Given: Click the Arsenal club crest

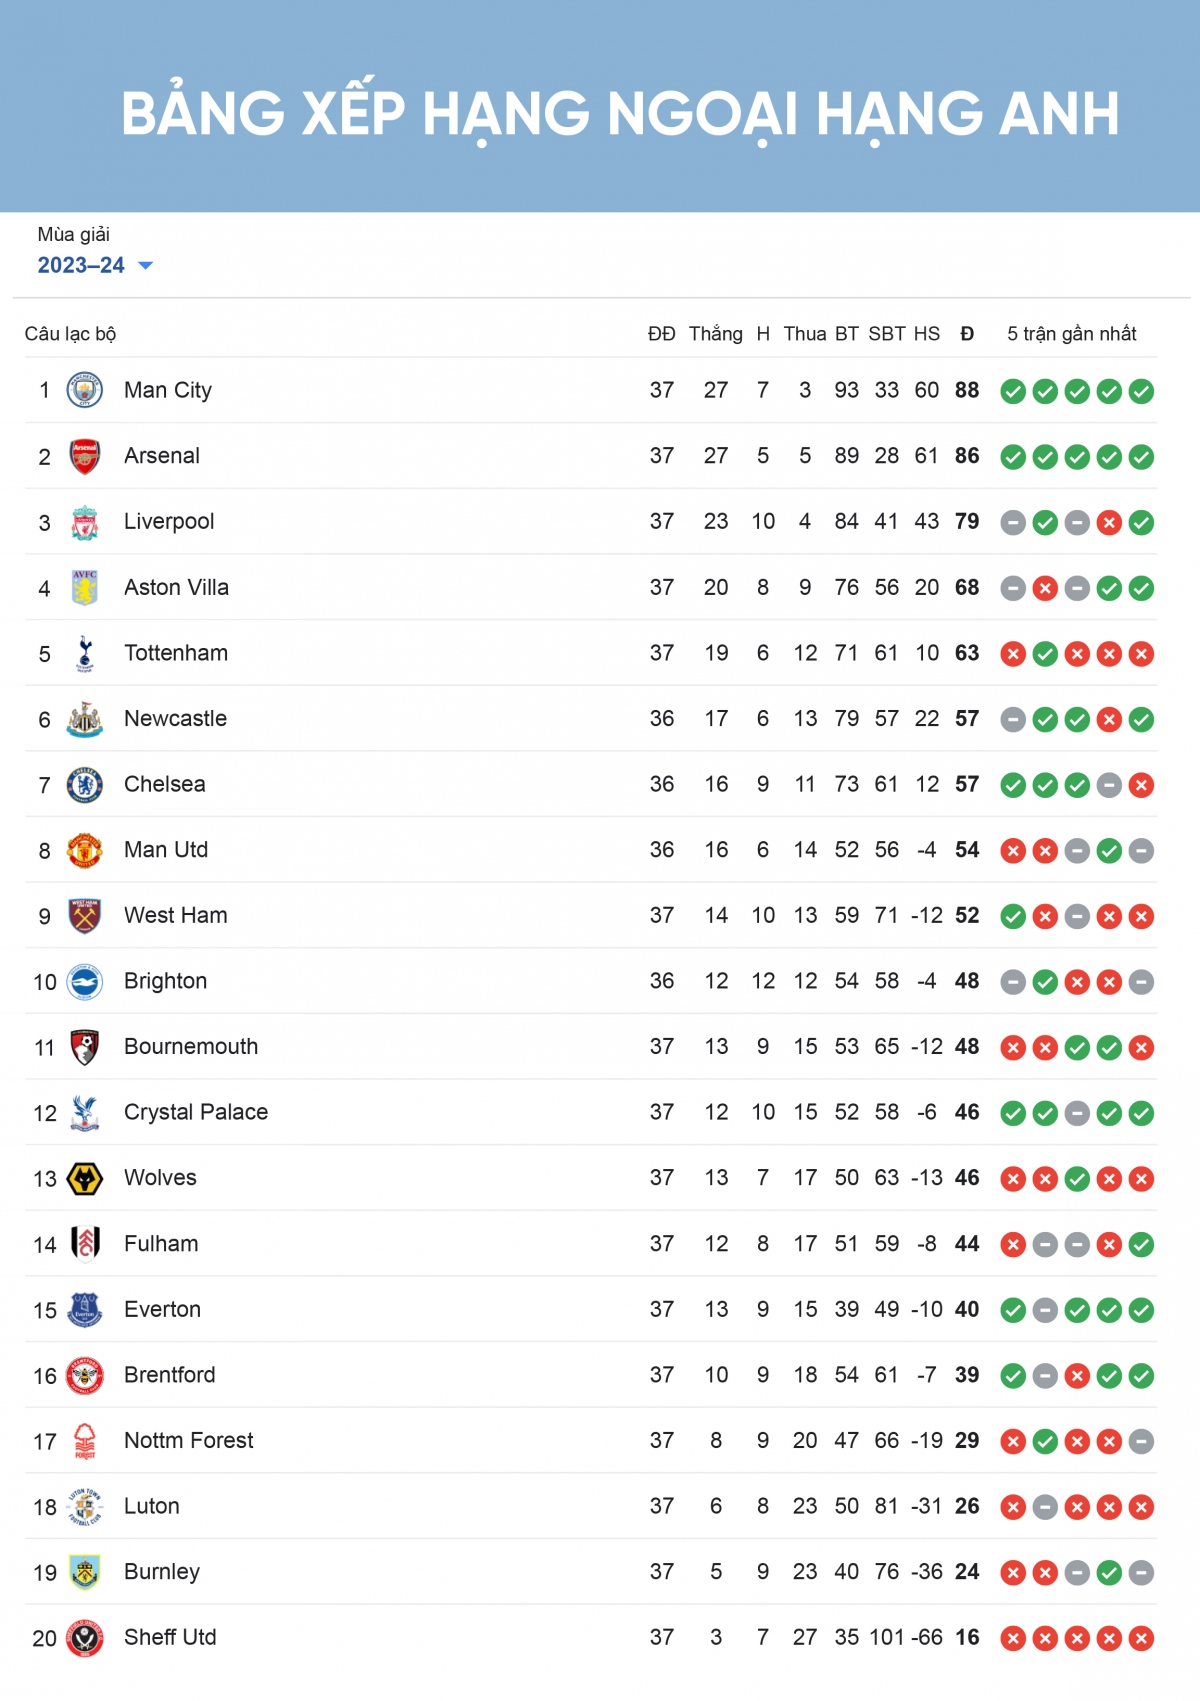Looking at the screenshot, I should tap(85, 456).
